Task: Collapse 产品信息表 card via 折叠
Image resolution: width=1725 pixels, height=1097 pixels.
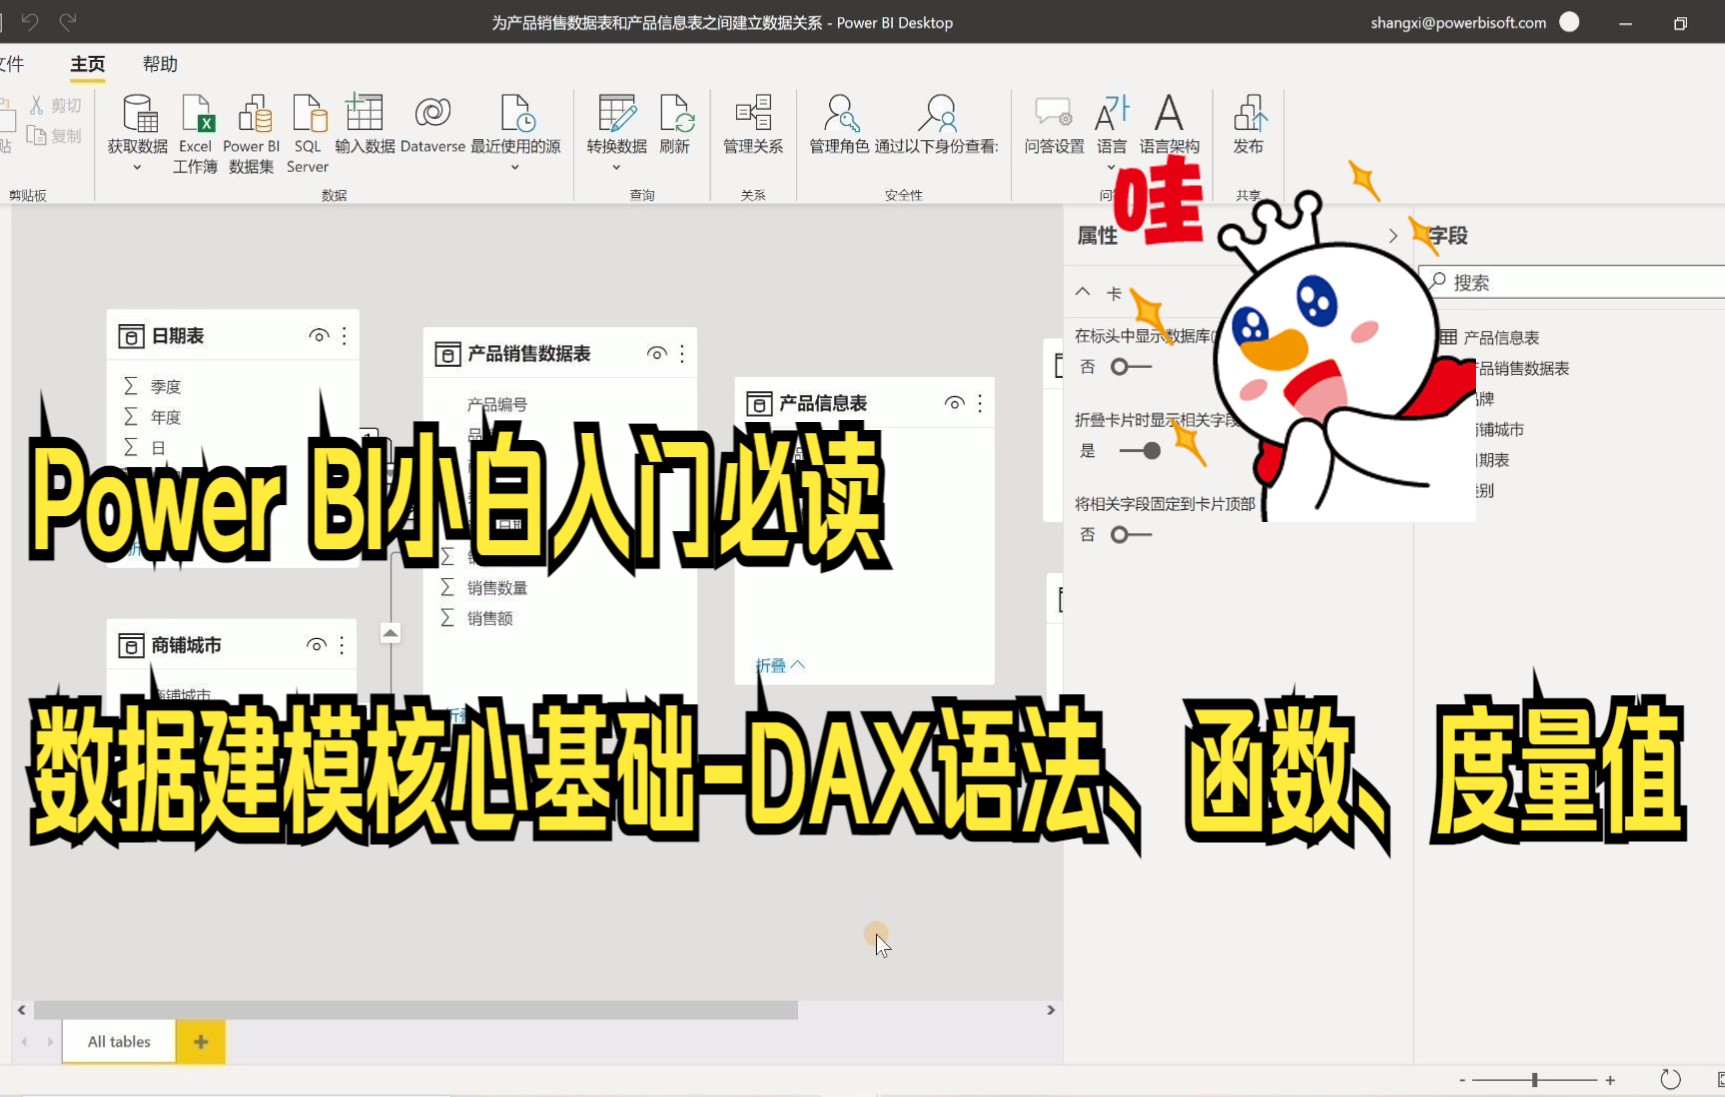Action: coord(780,665)
